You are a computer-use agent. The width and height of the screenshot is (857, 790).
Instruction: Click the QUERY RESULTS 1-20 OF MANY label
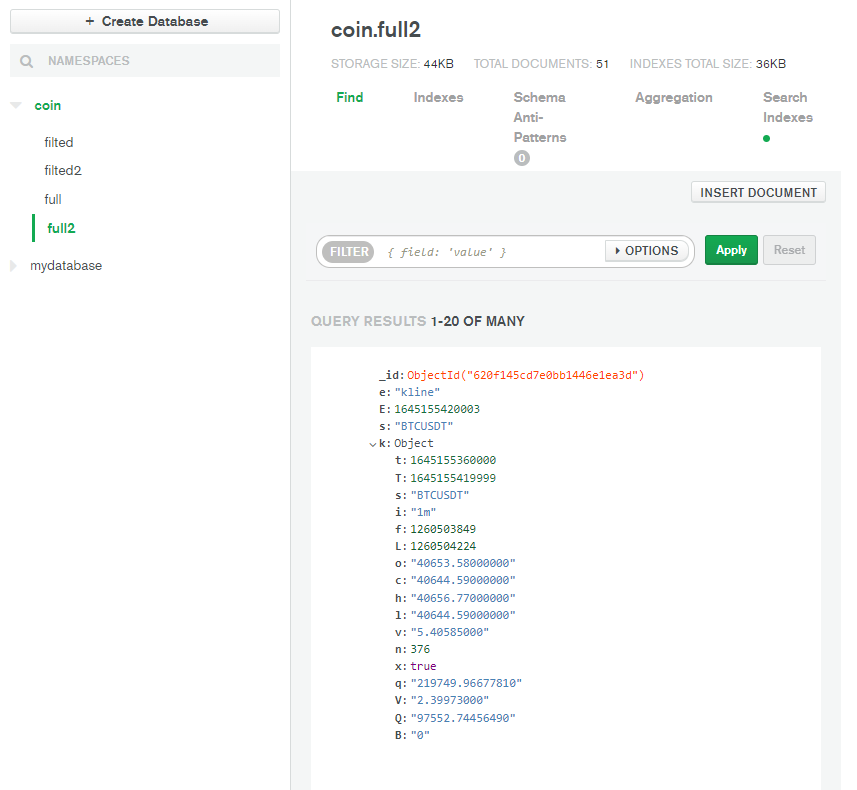418,321
